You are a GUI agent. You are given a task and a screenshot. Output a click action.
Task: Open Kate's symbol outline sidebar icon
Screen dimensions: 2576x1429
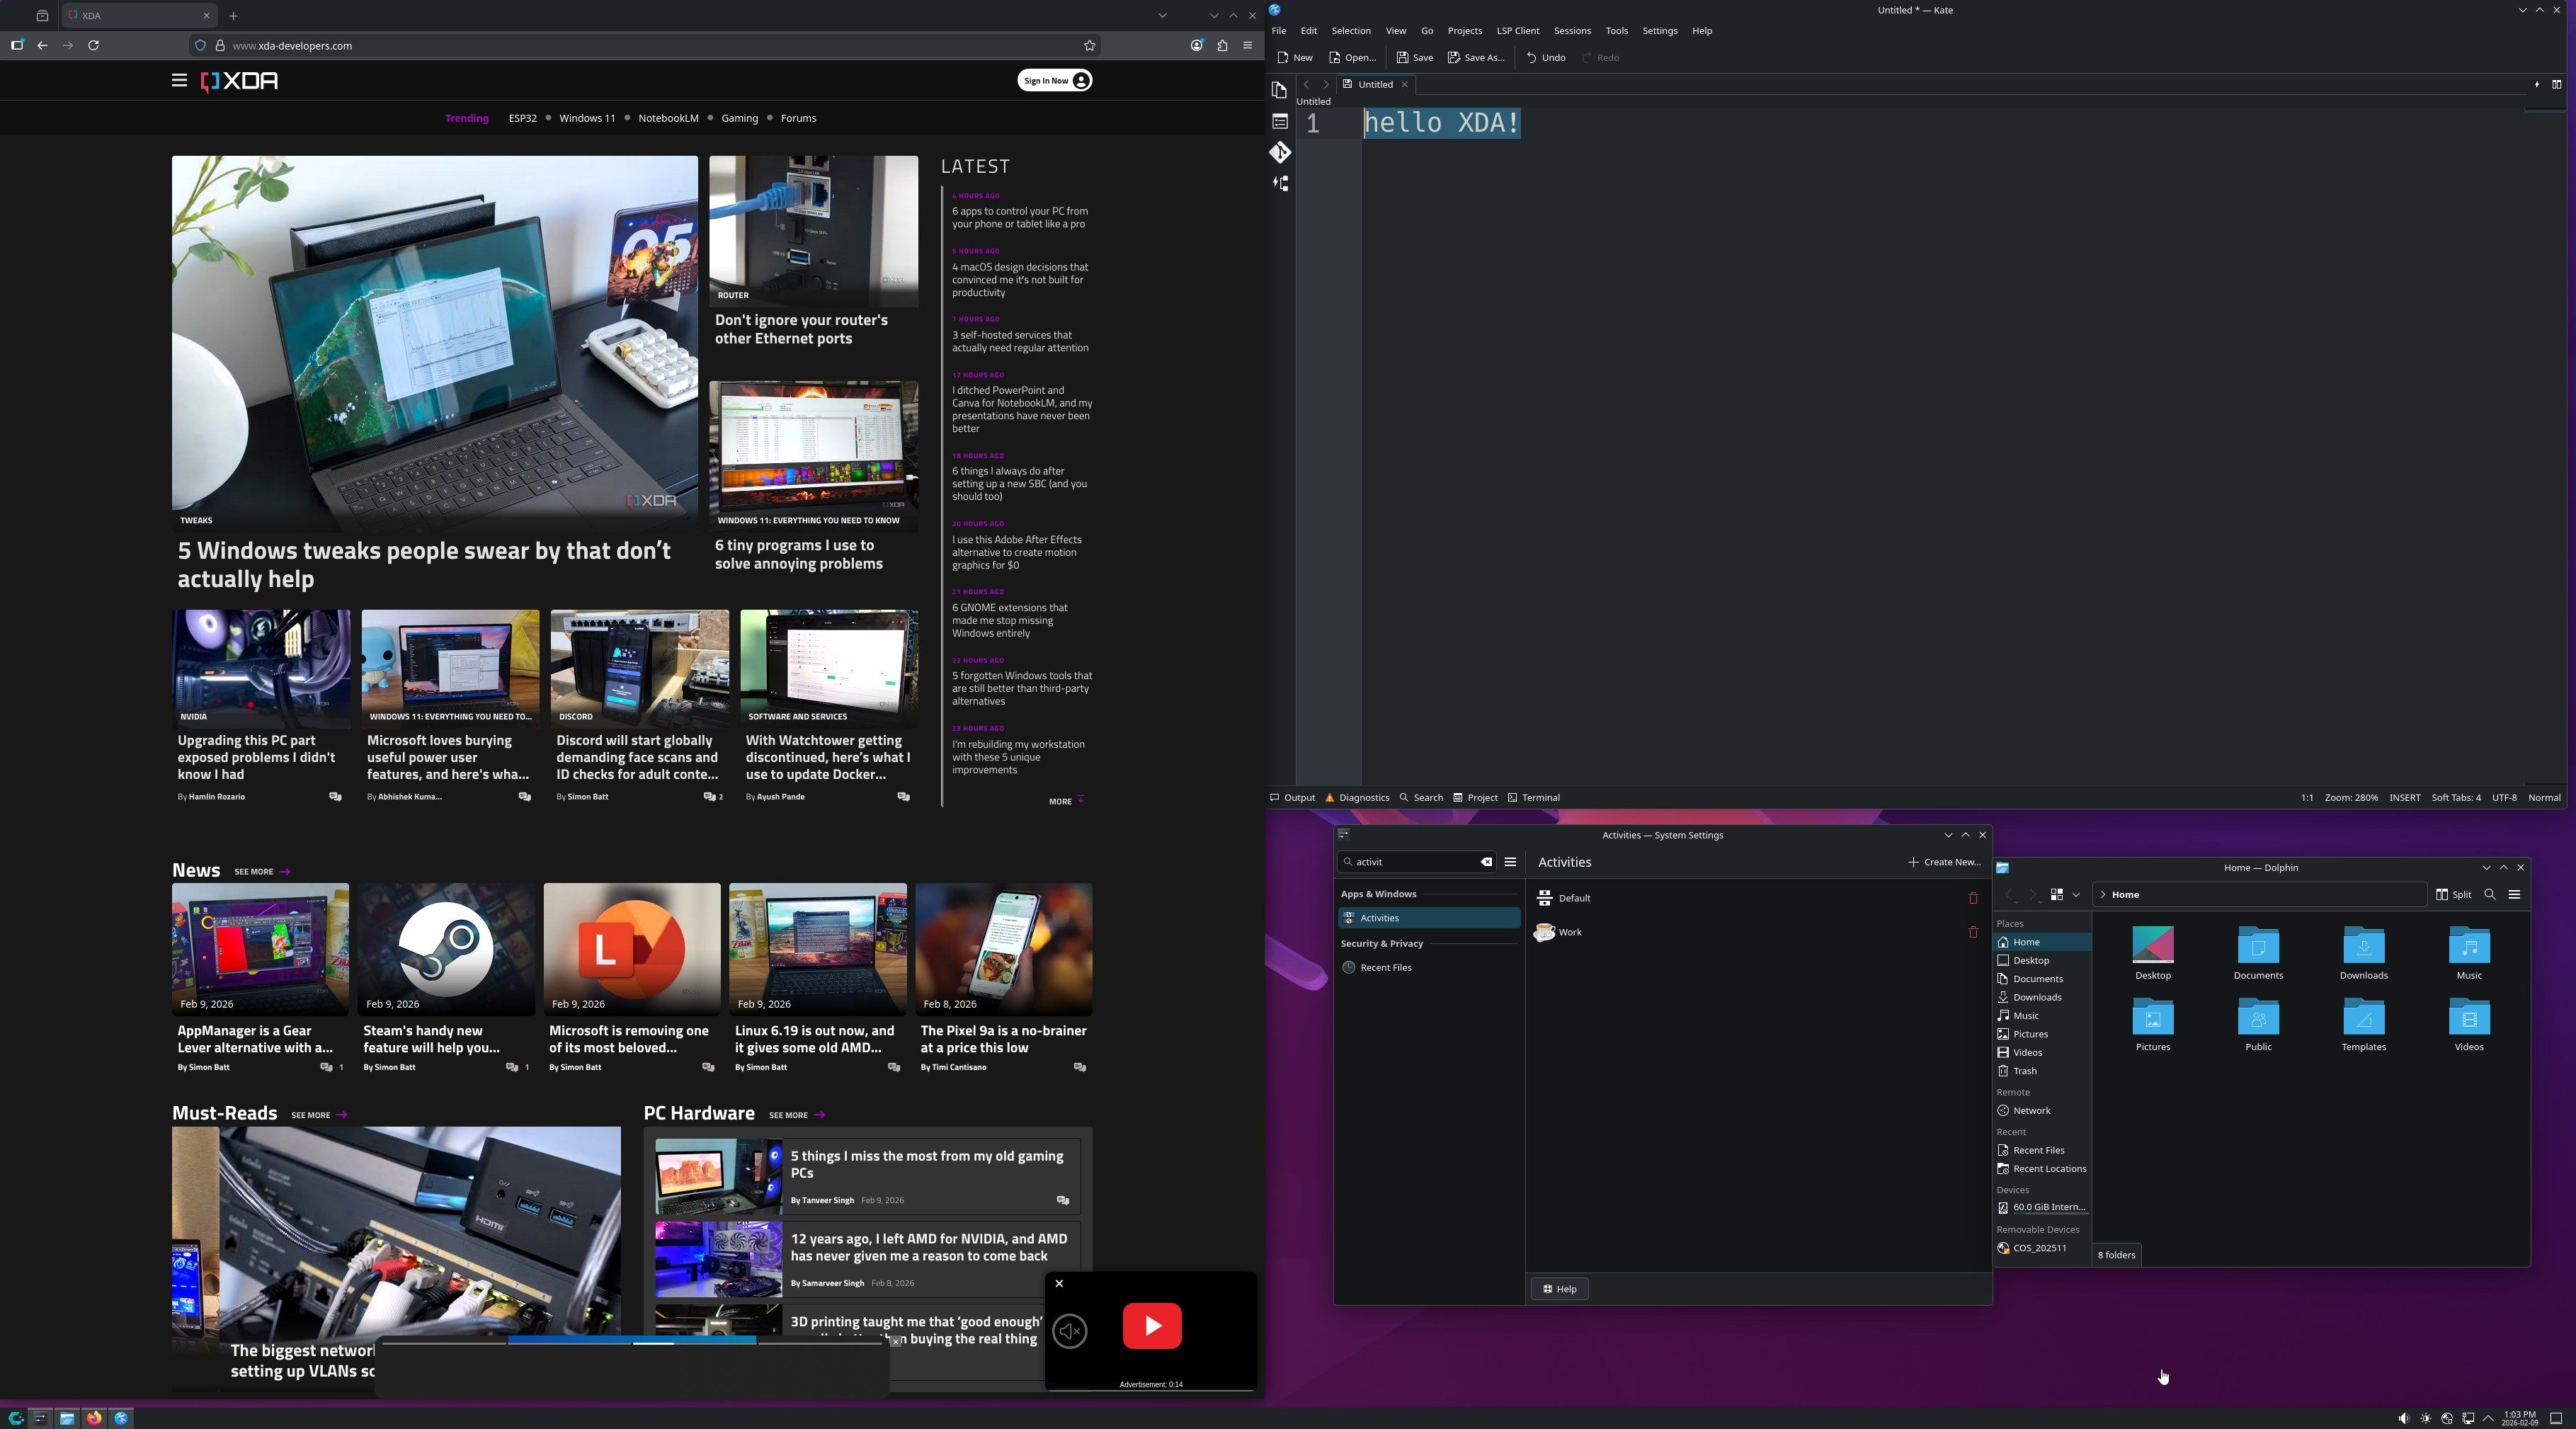point(1279,183)
